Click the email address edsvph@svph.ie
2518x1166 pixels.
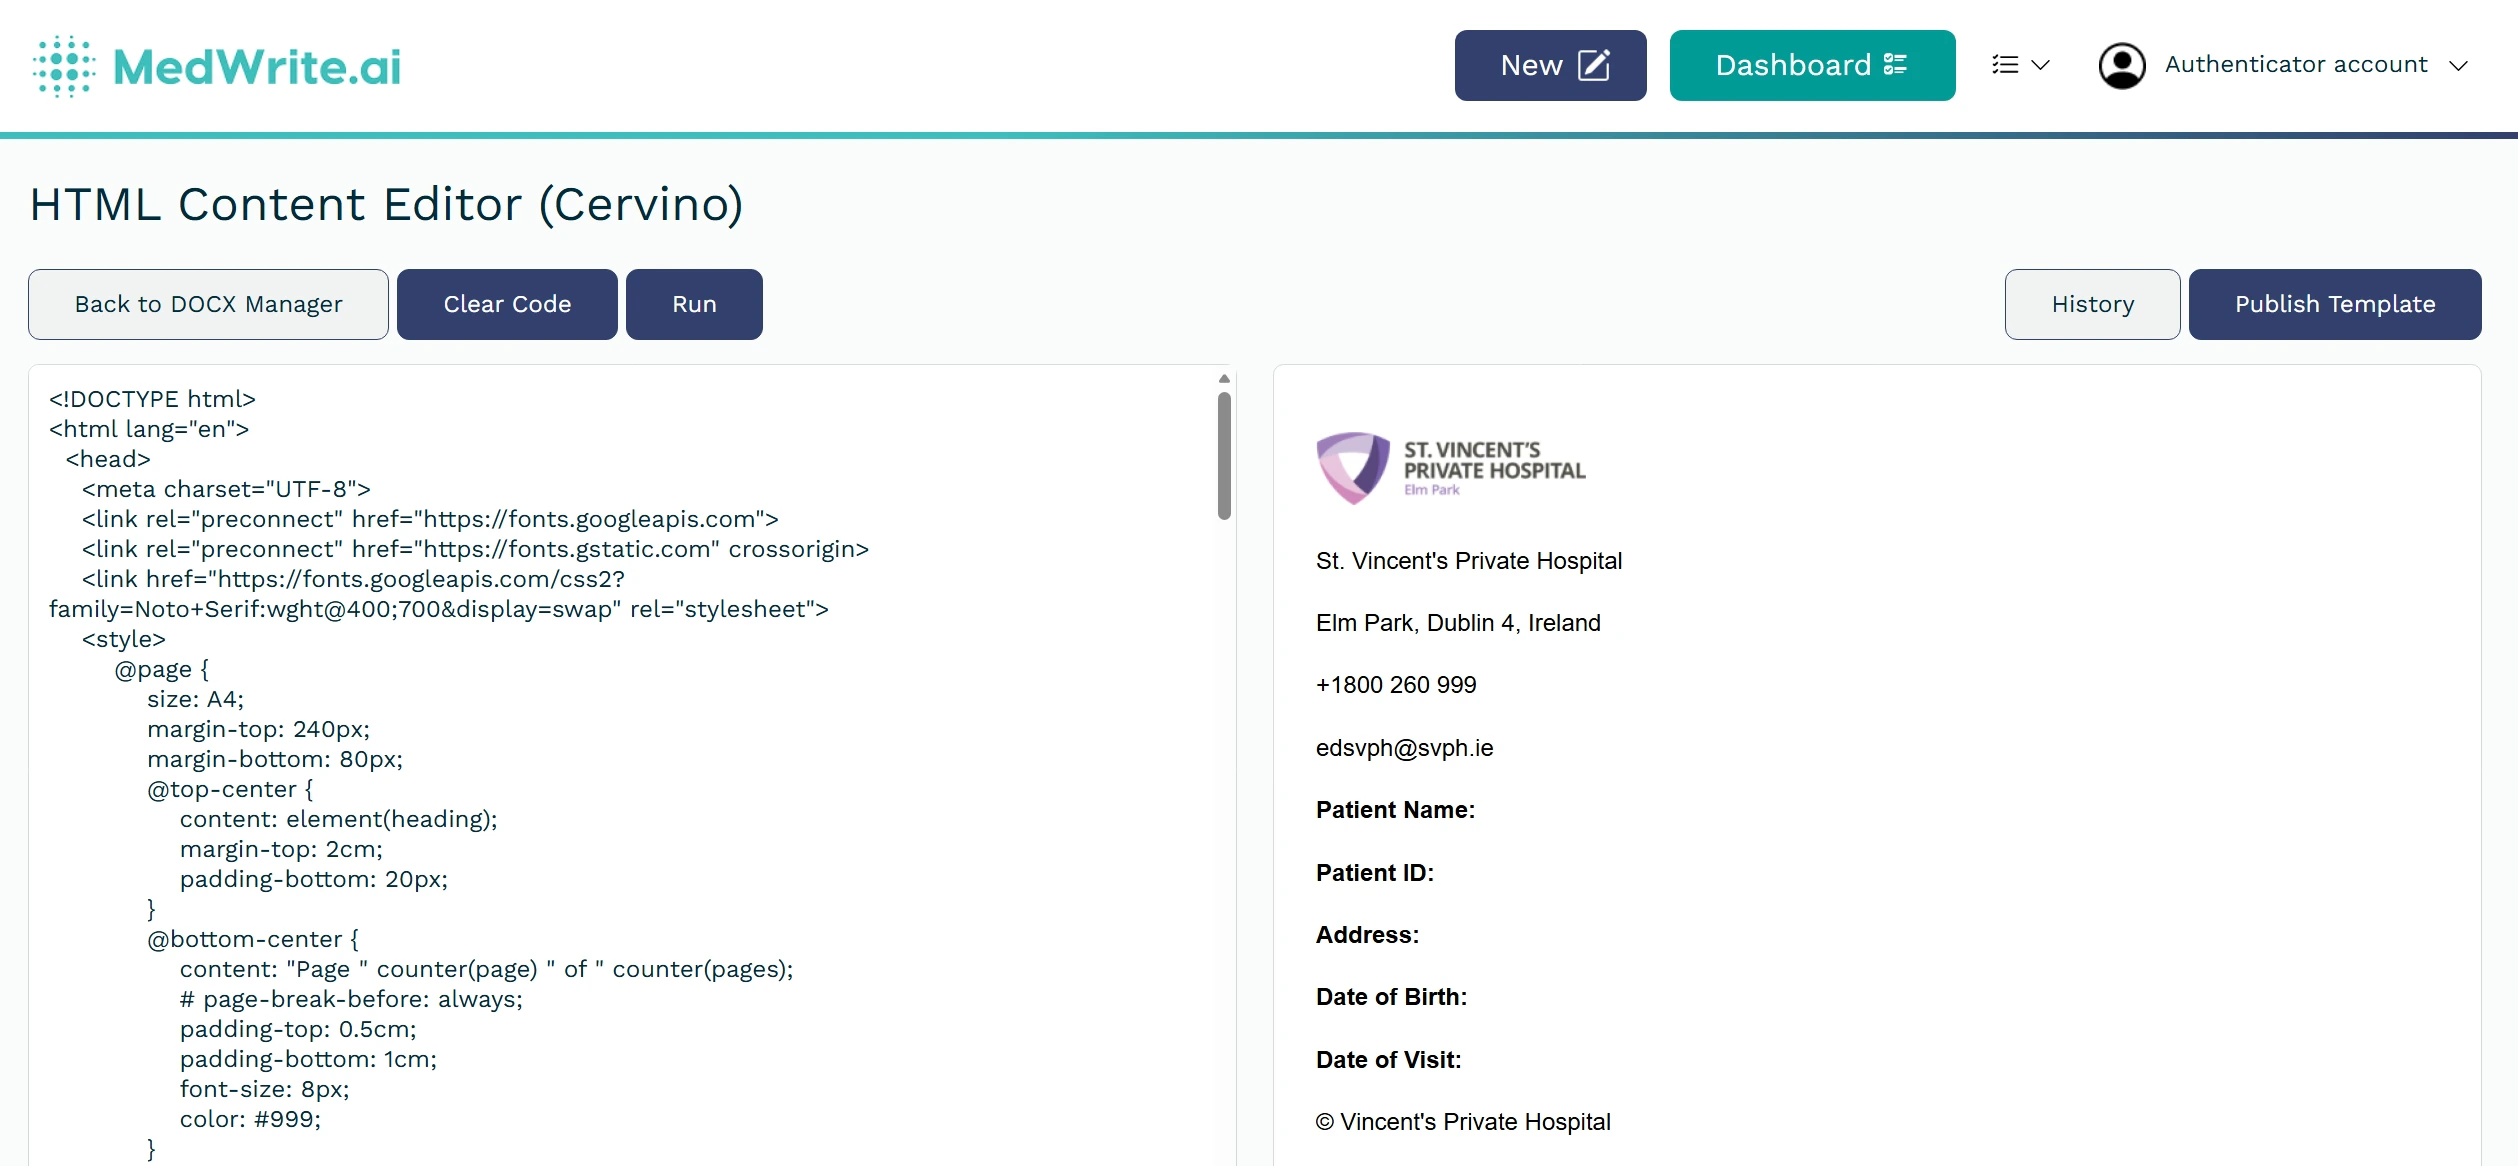coord(1403,747)
